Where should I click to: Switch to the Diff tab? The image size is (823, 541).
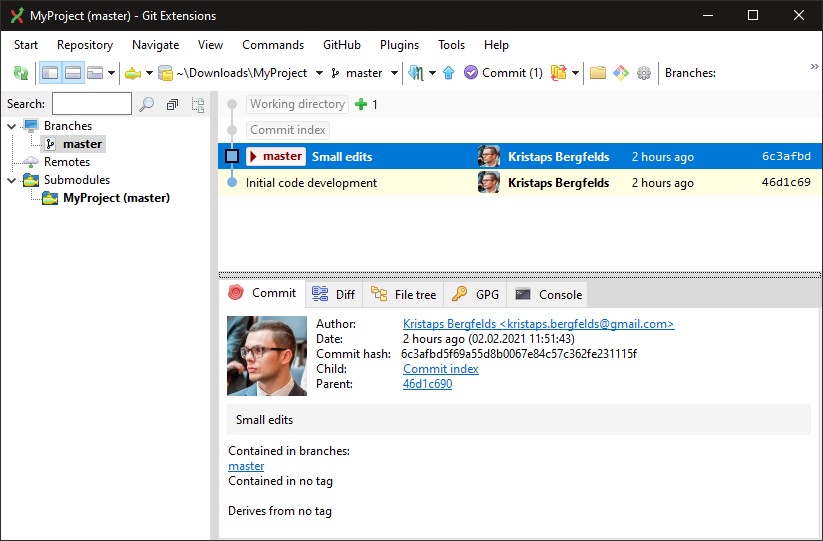point(334,294)
